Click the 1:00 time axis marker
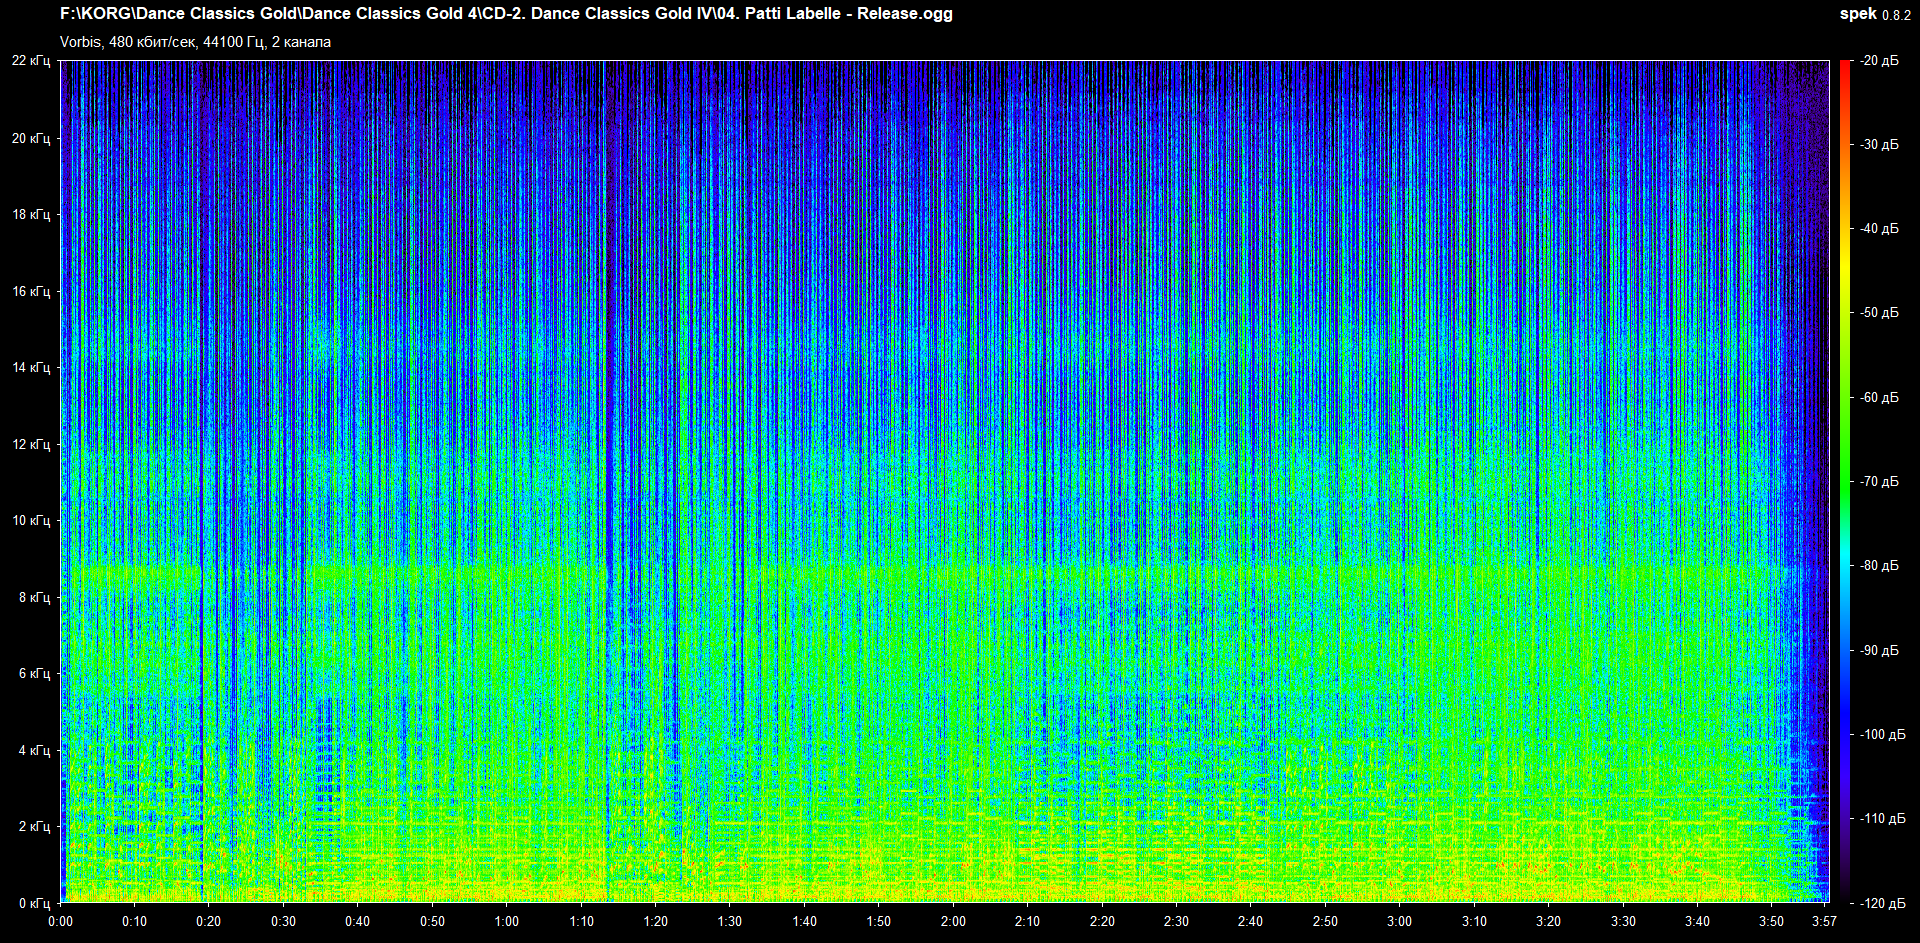The image size is (1920, 943). coord(507,921)
